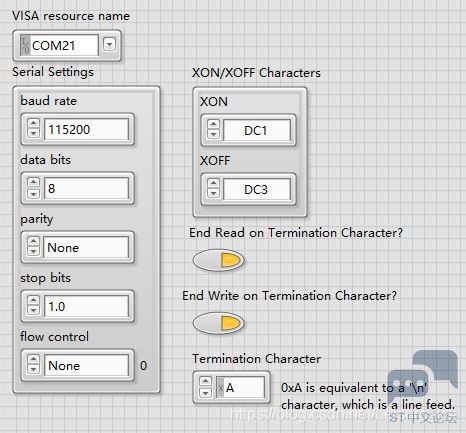Select the parity None field
Screen dimensions: 466x433
86,247
